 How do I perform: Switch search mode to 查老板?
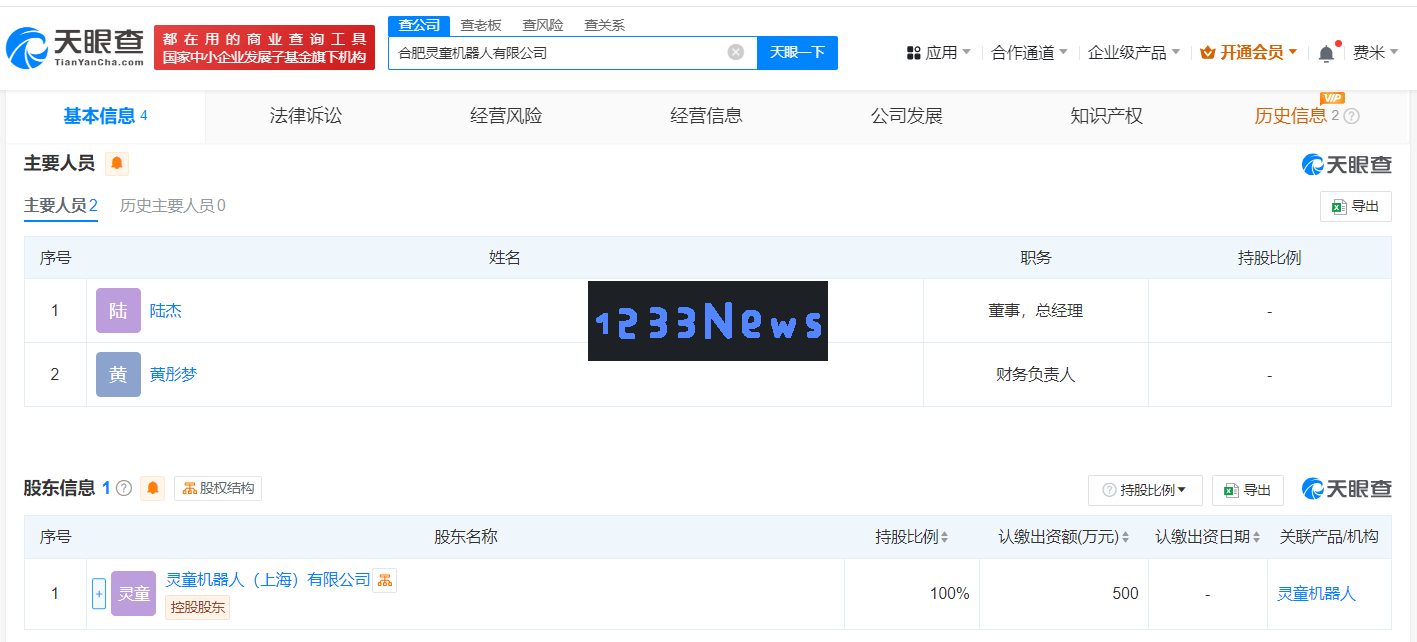point(481,25)
